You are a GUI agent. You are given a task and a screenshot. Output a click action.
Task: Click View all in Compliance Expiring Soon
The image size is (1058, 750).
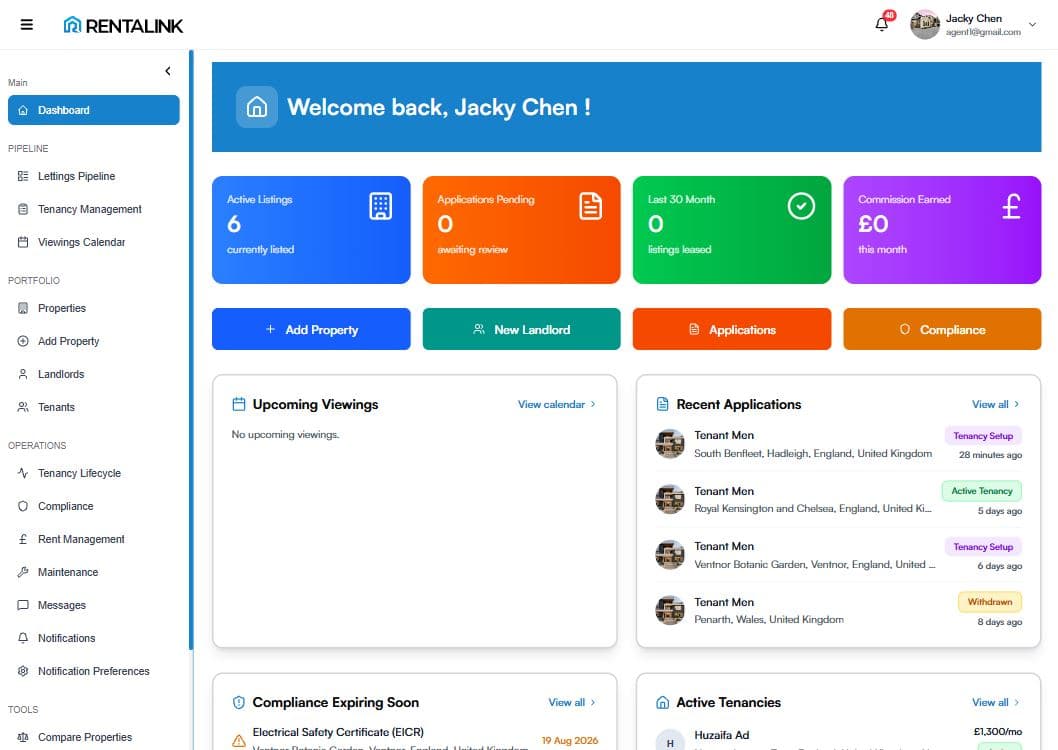click(x=572, y=703)
